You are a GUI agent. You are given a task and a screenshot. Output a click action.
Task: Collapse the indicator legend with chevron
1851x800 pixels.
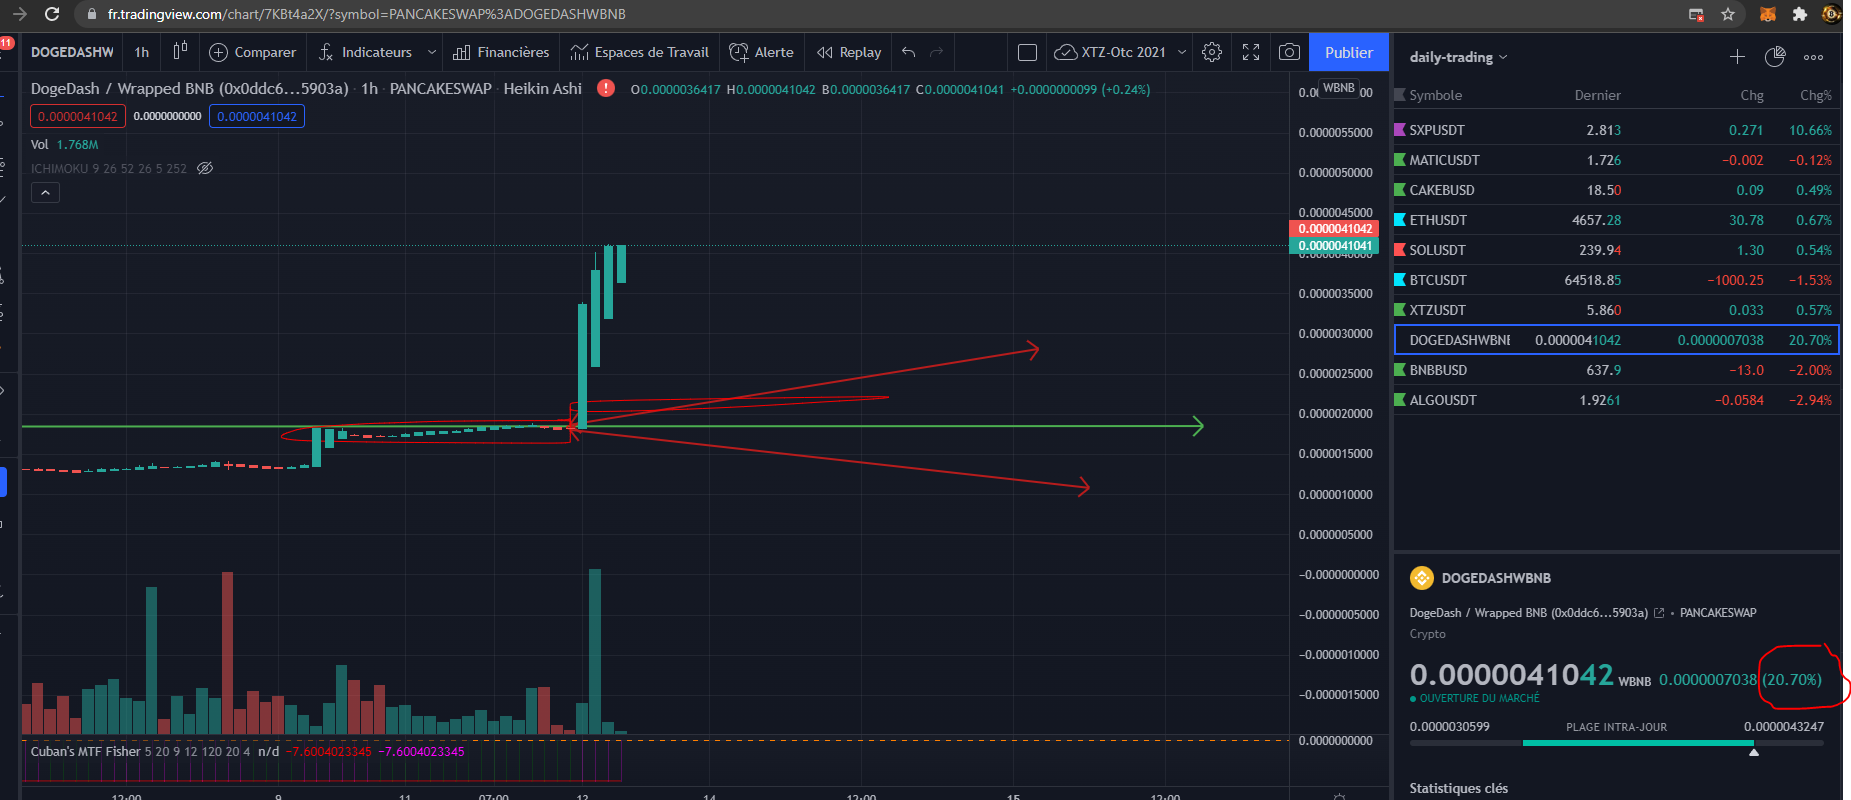click(45, 193)
